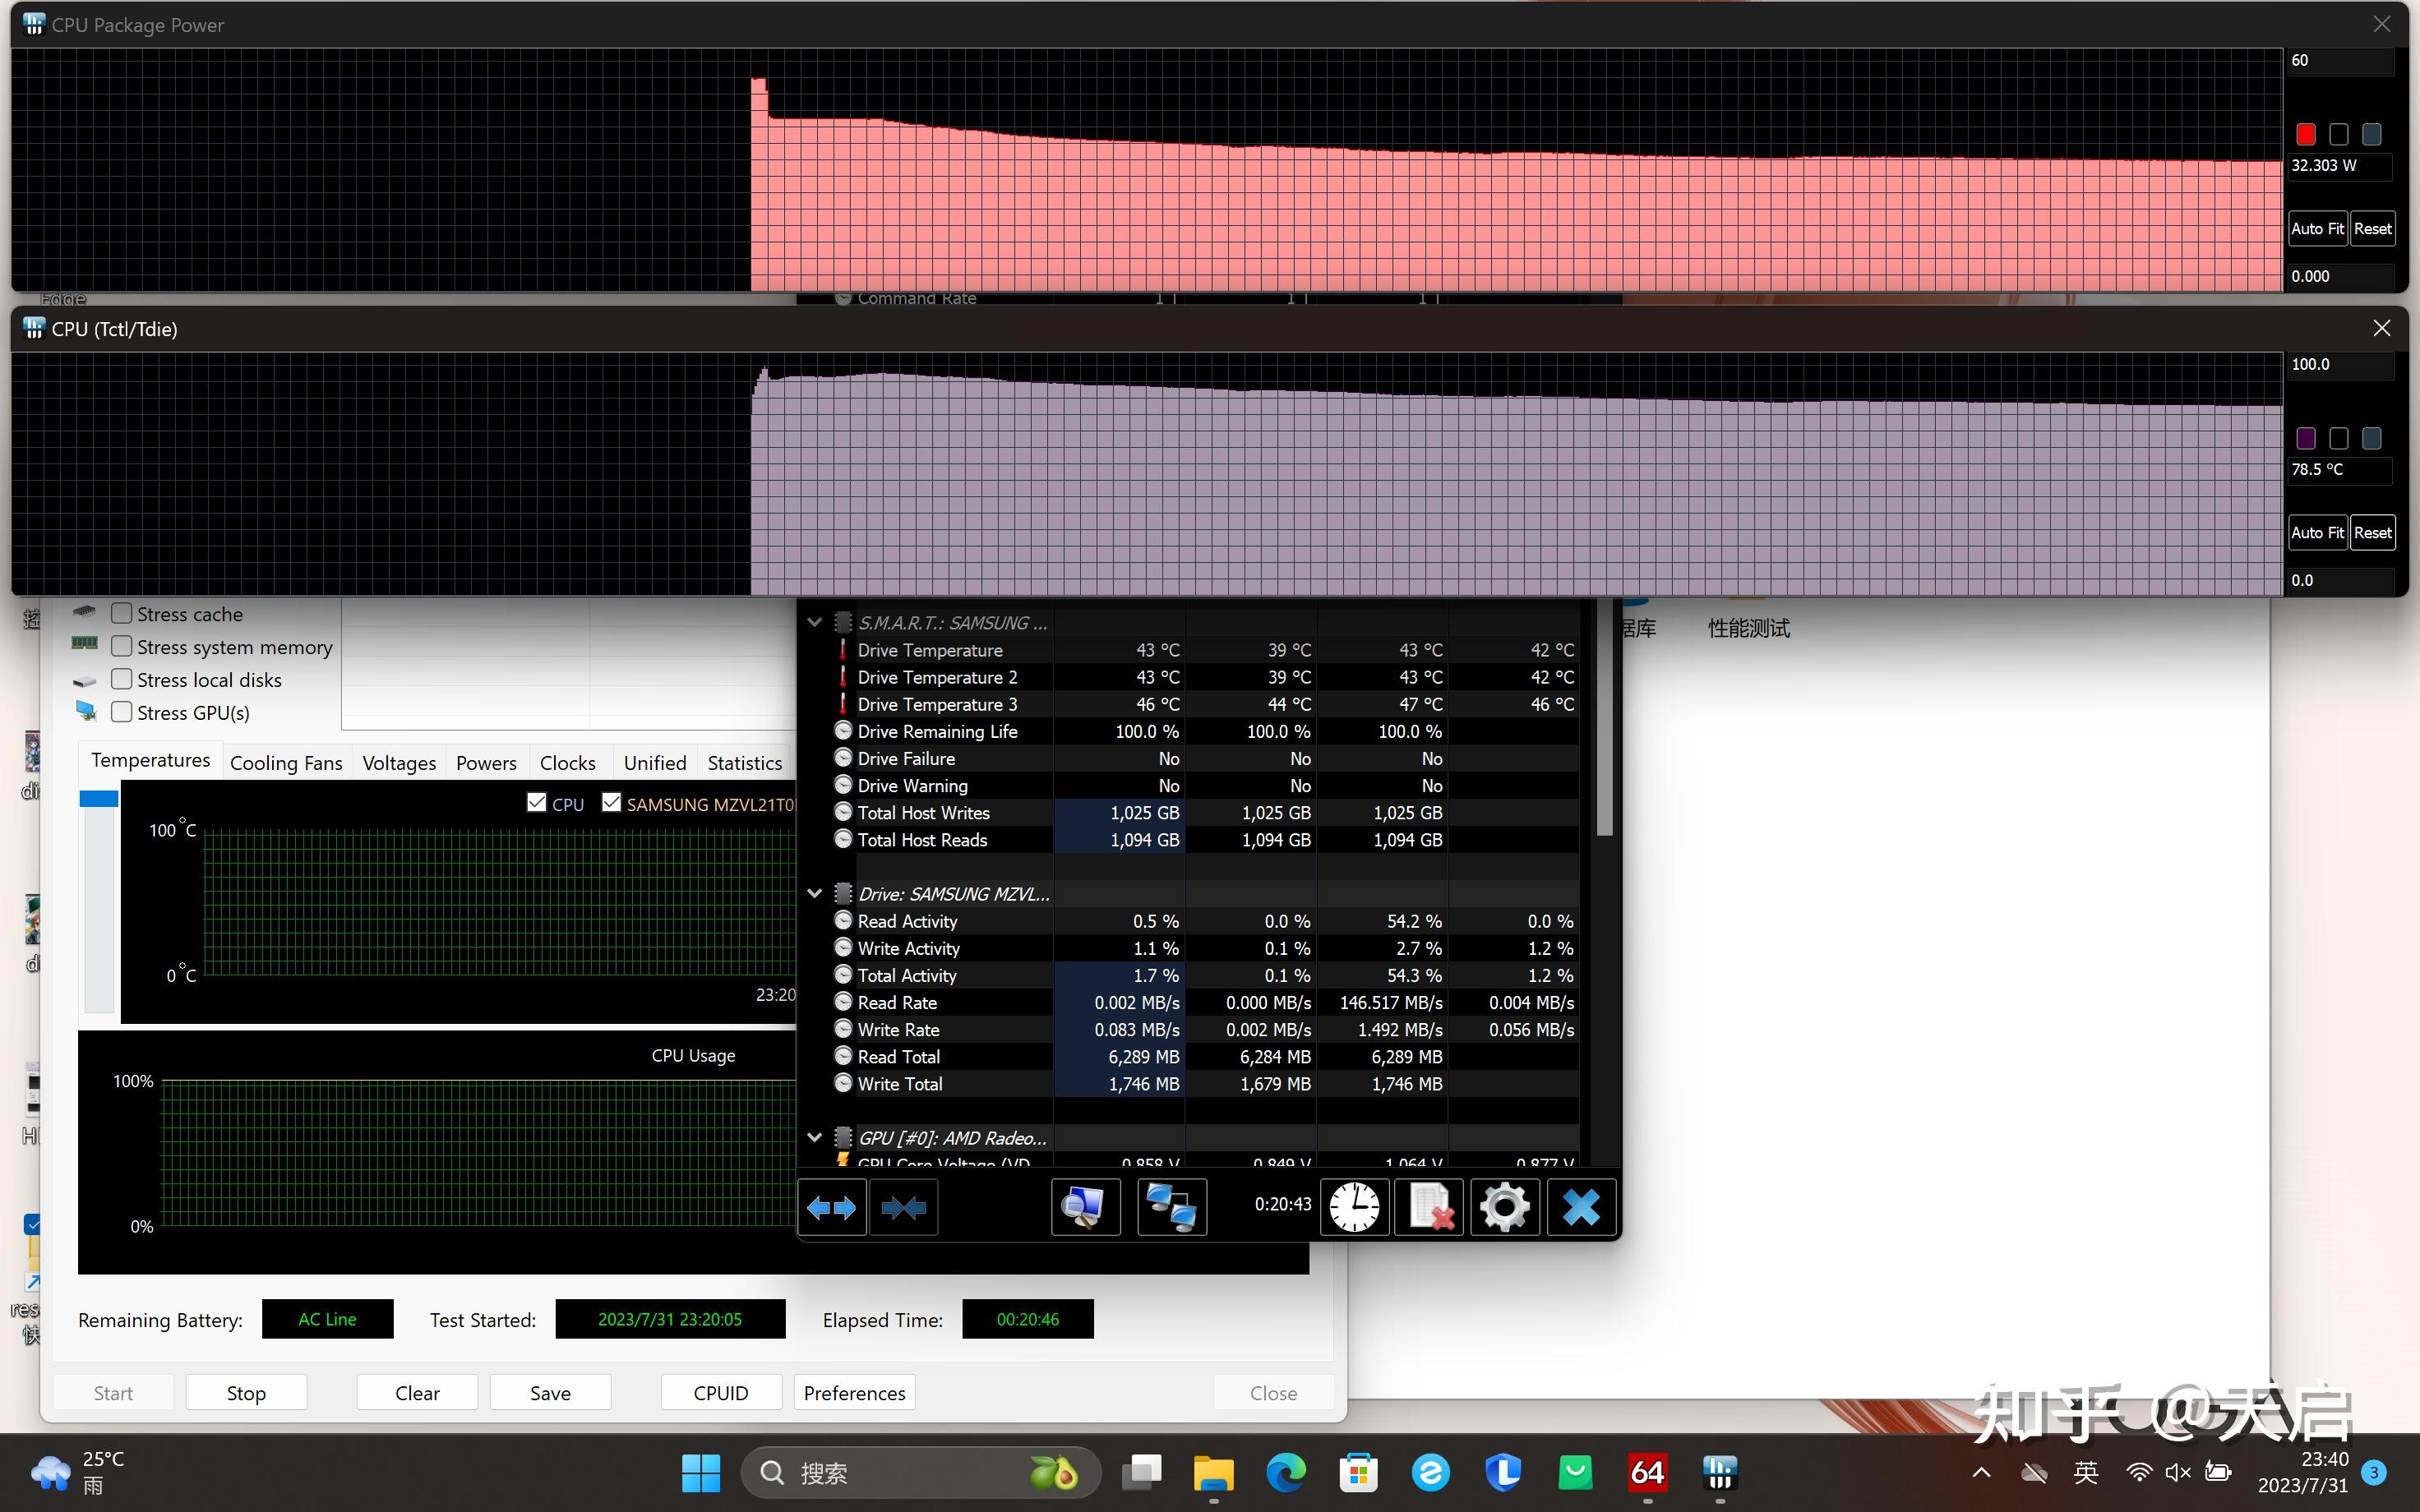2420x1512 pixels.
Task: Collapse the GPU [#0] AMD Radeon section
Action: click(x=814, y=1137)
